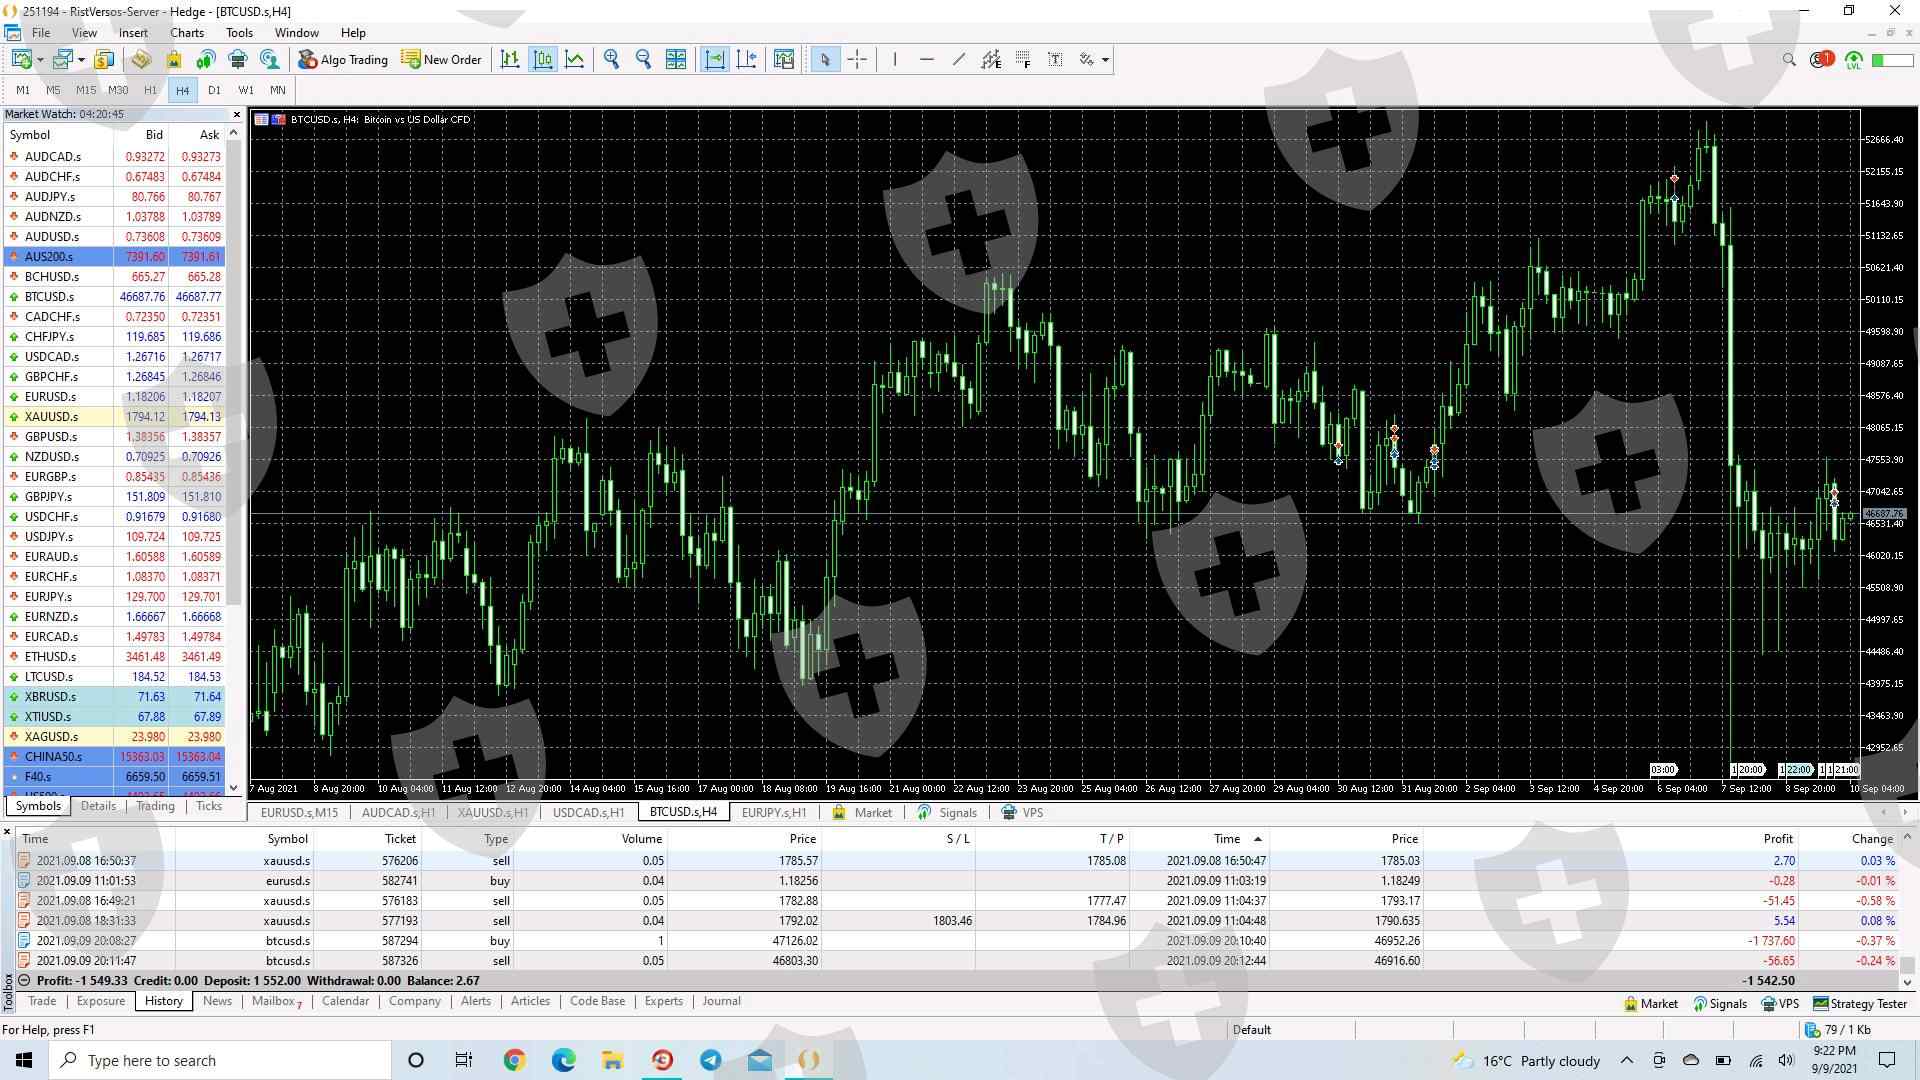Click the New Order button
Image resolution: width=1920 pixels, height=1080 pixels.
[441, 60]
